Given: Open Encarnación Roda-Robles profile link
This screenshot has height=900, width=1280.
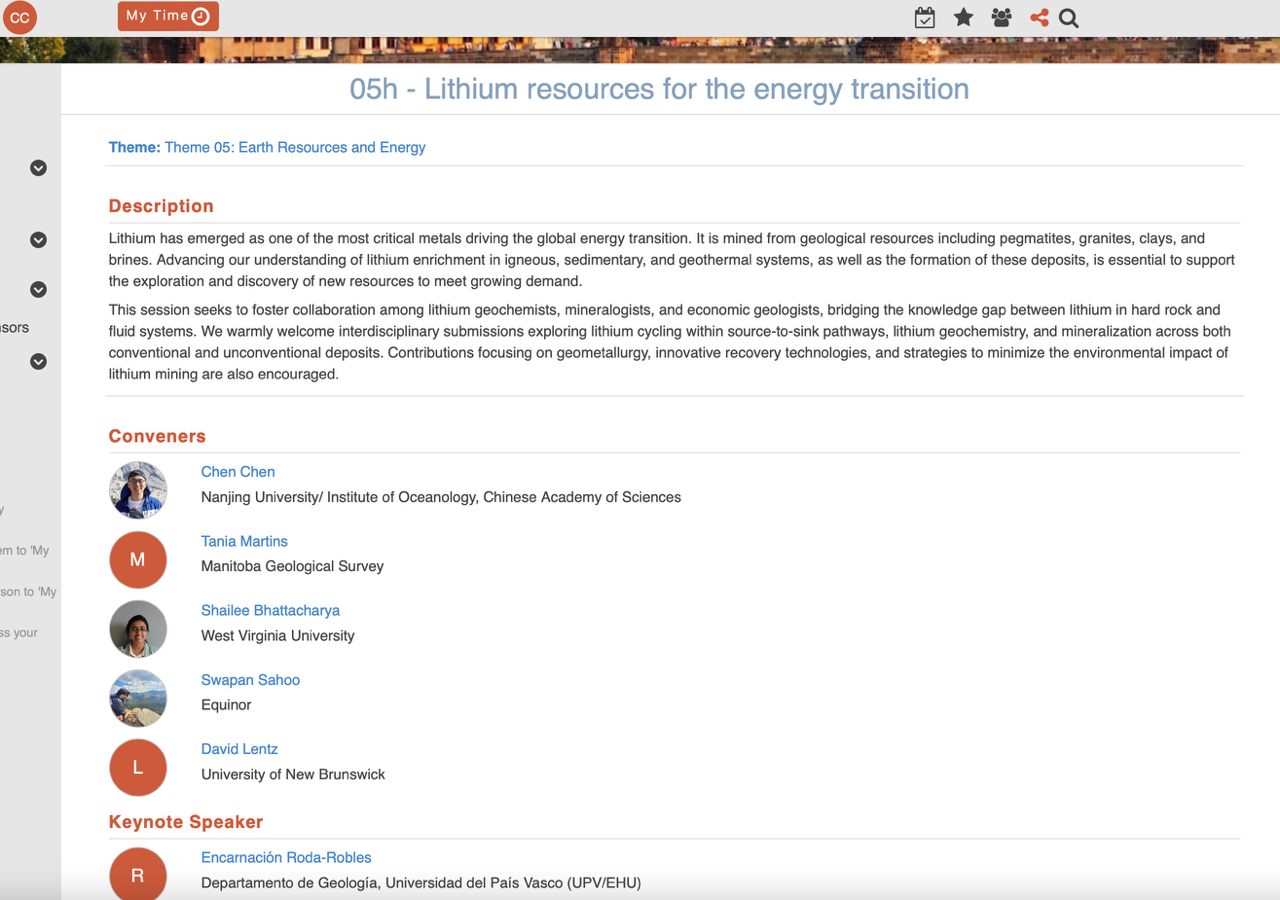Looking at the screenshot, I should (286, 857).
